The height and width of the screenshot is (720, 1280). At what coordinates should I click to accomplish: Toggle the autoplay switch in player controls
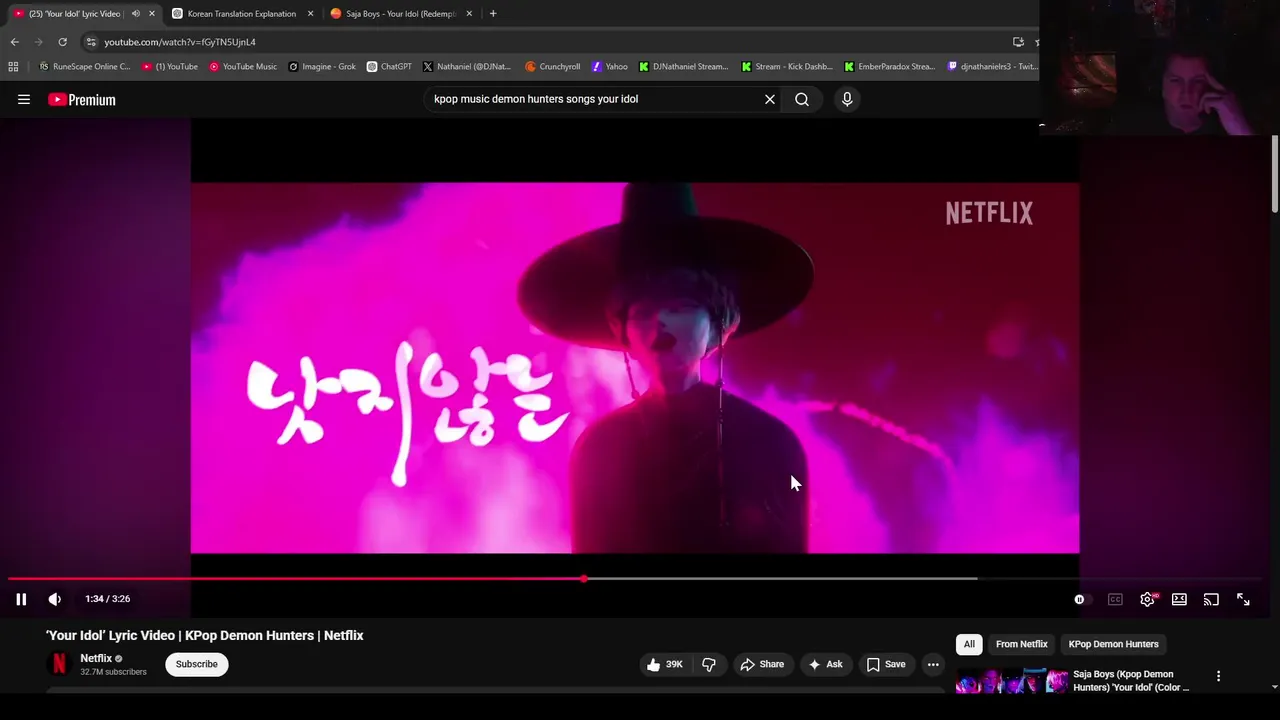(x=1083, y=599)
